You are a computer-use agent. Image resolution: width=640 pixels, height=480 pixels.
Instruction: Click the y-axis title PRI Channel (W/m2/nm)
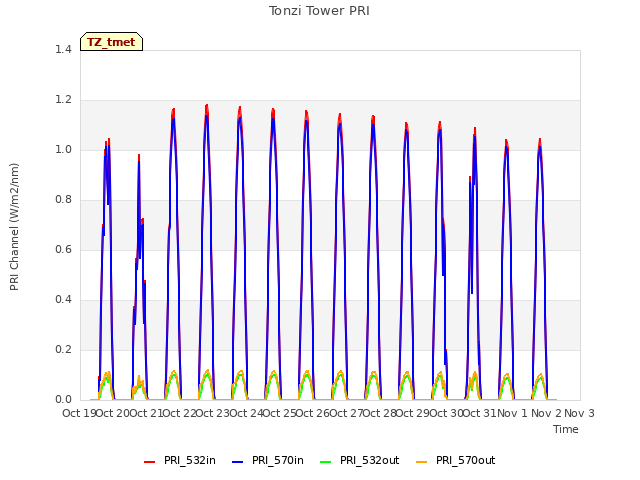click(14, 227)
